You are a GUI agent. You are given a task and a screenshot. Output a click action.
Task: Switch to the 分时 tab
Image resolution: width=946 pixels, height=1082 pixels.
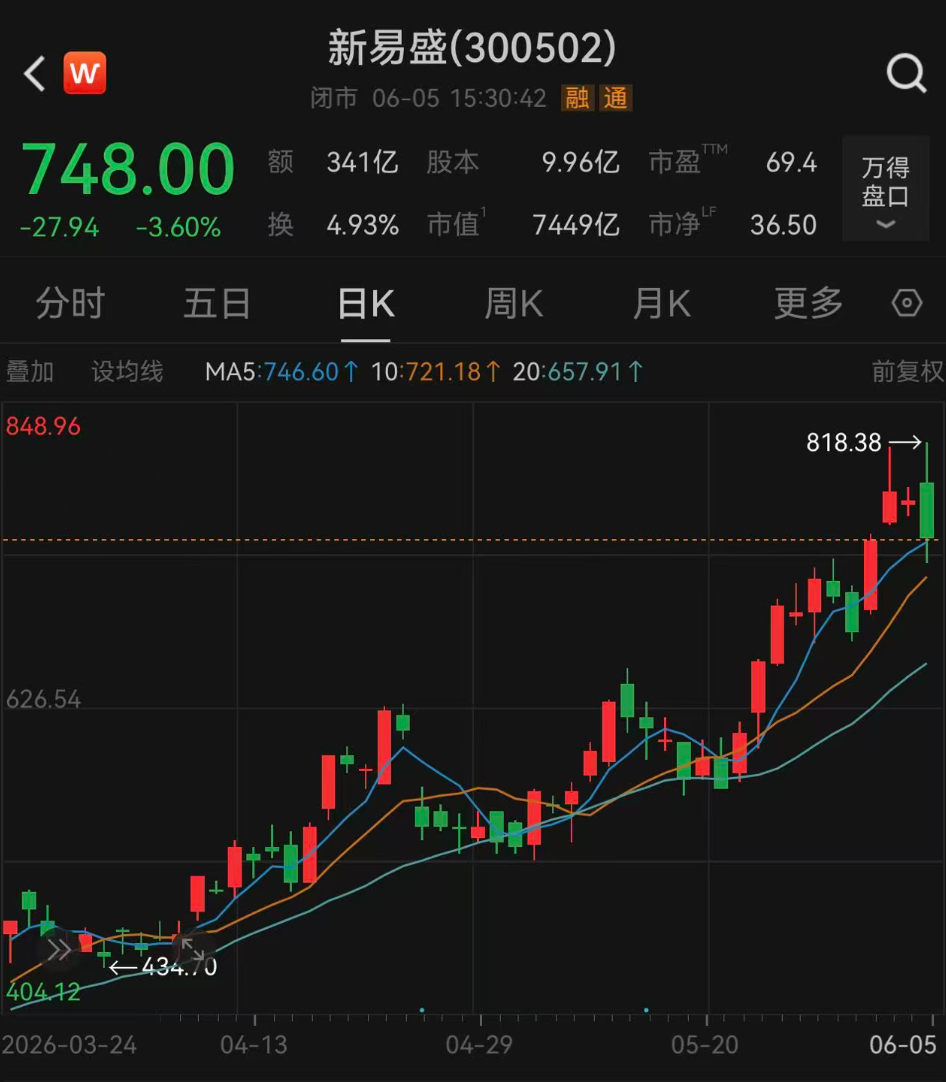70,303
